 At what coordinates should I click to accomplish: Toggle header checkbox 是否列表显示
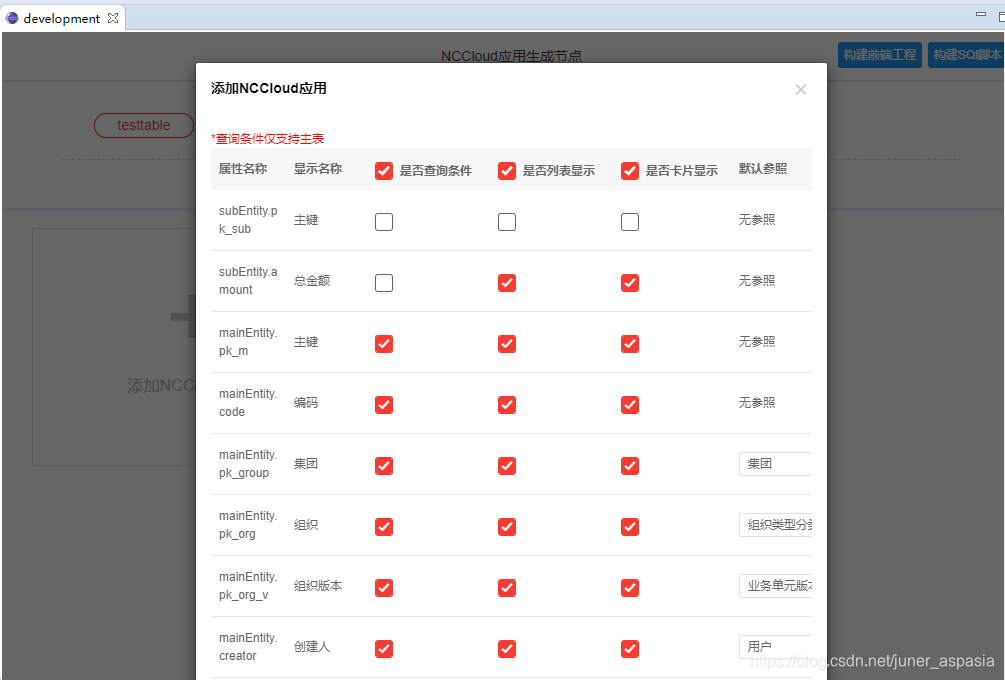pyautogui.click(x=507, y=171)
